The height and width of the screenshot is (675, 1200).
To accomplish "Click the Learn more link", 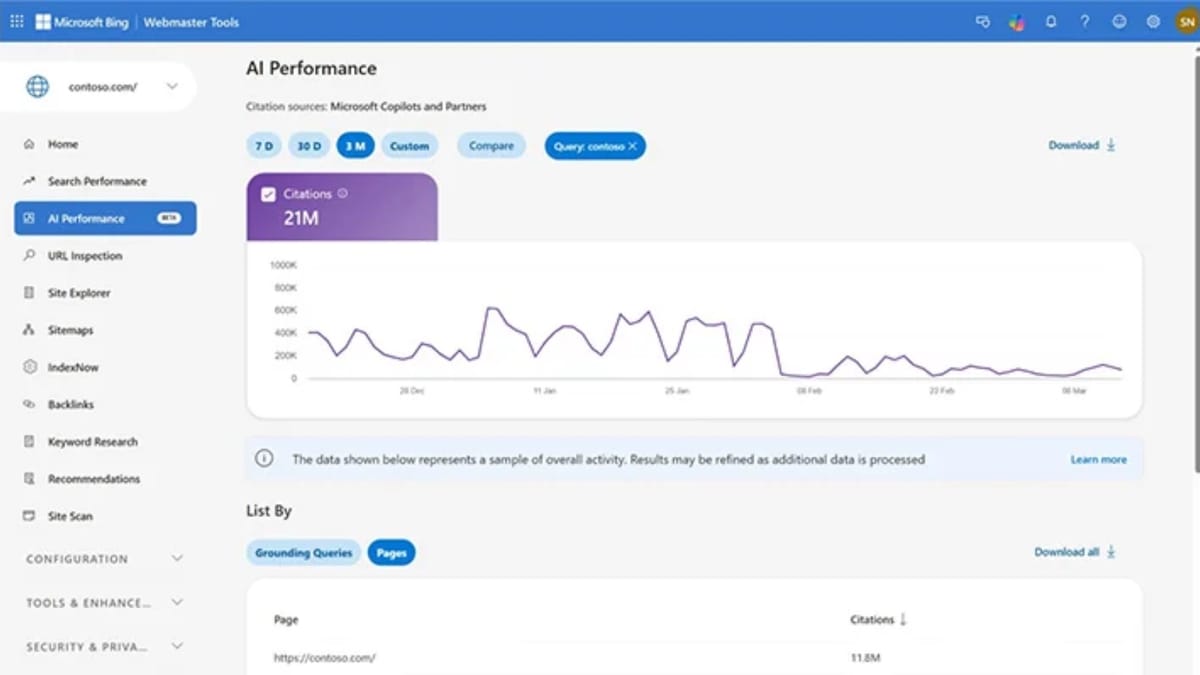I will pos(1098,459).
